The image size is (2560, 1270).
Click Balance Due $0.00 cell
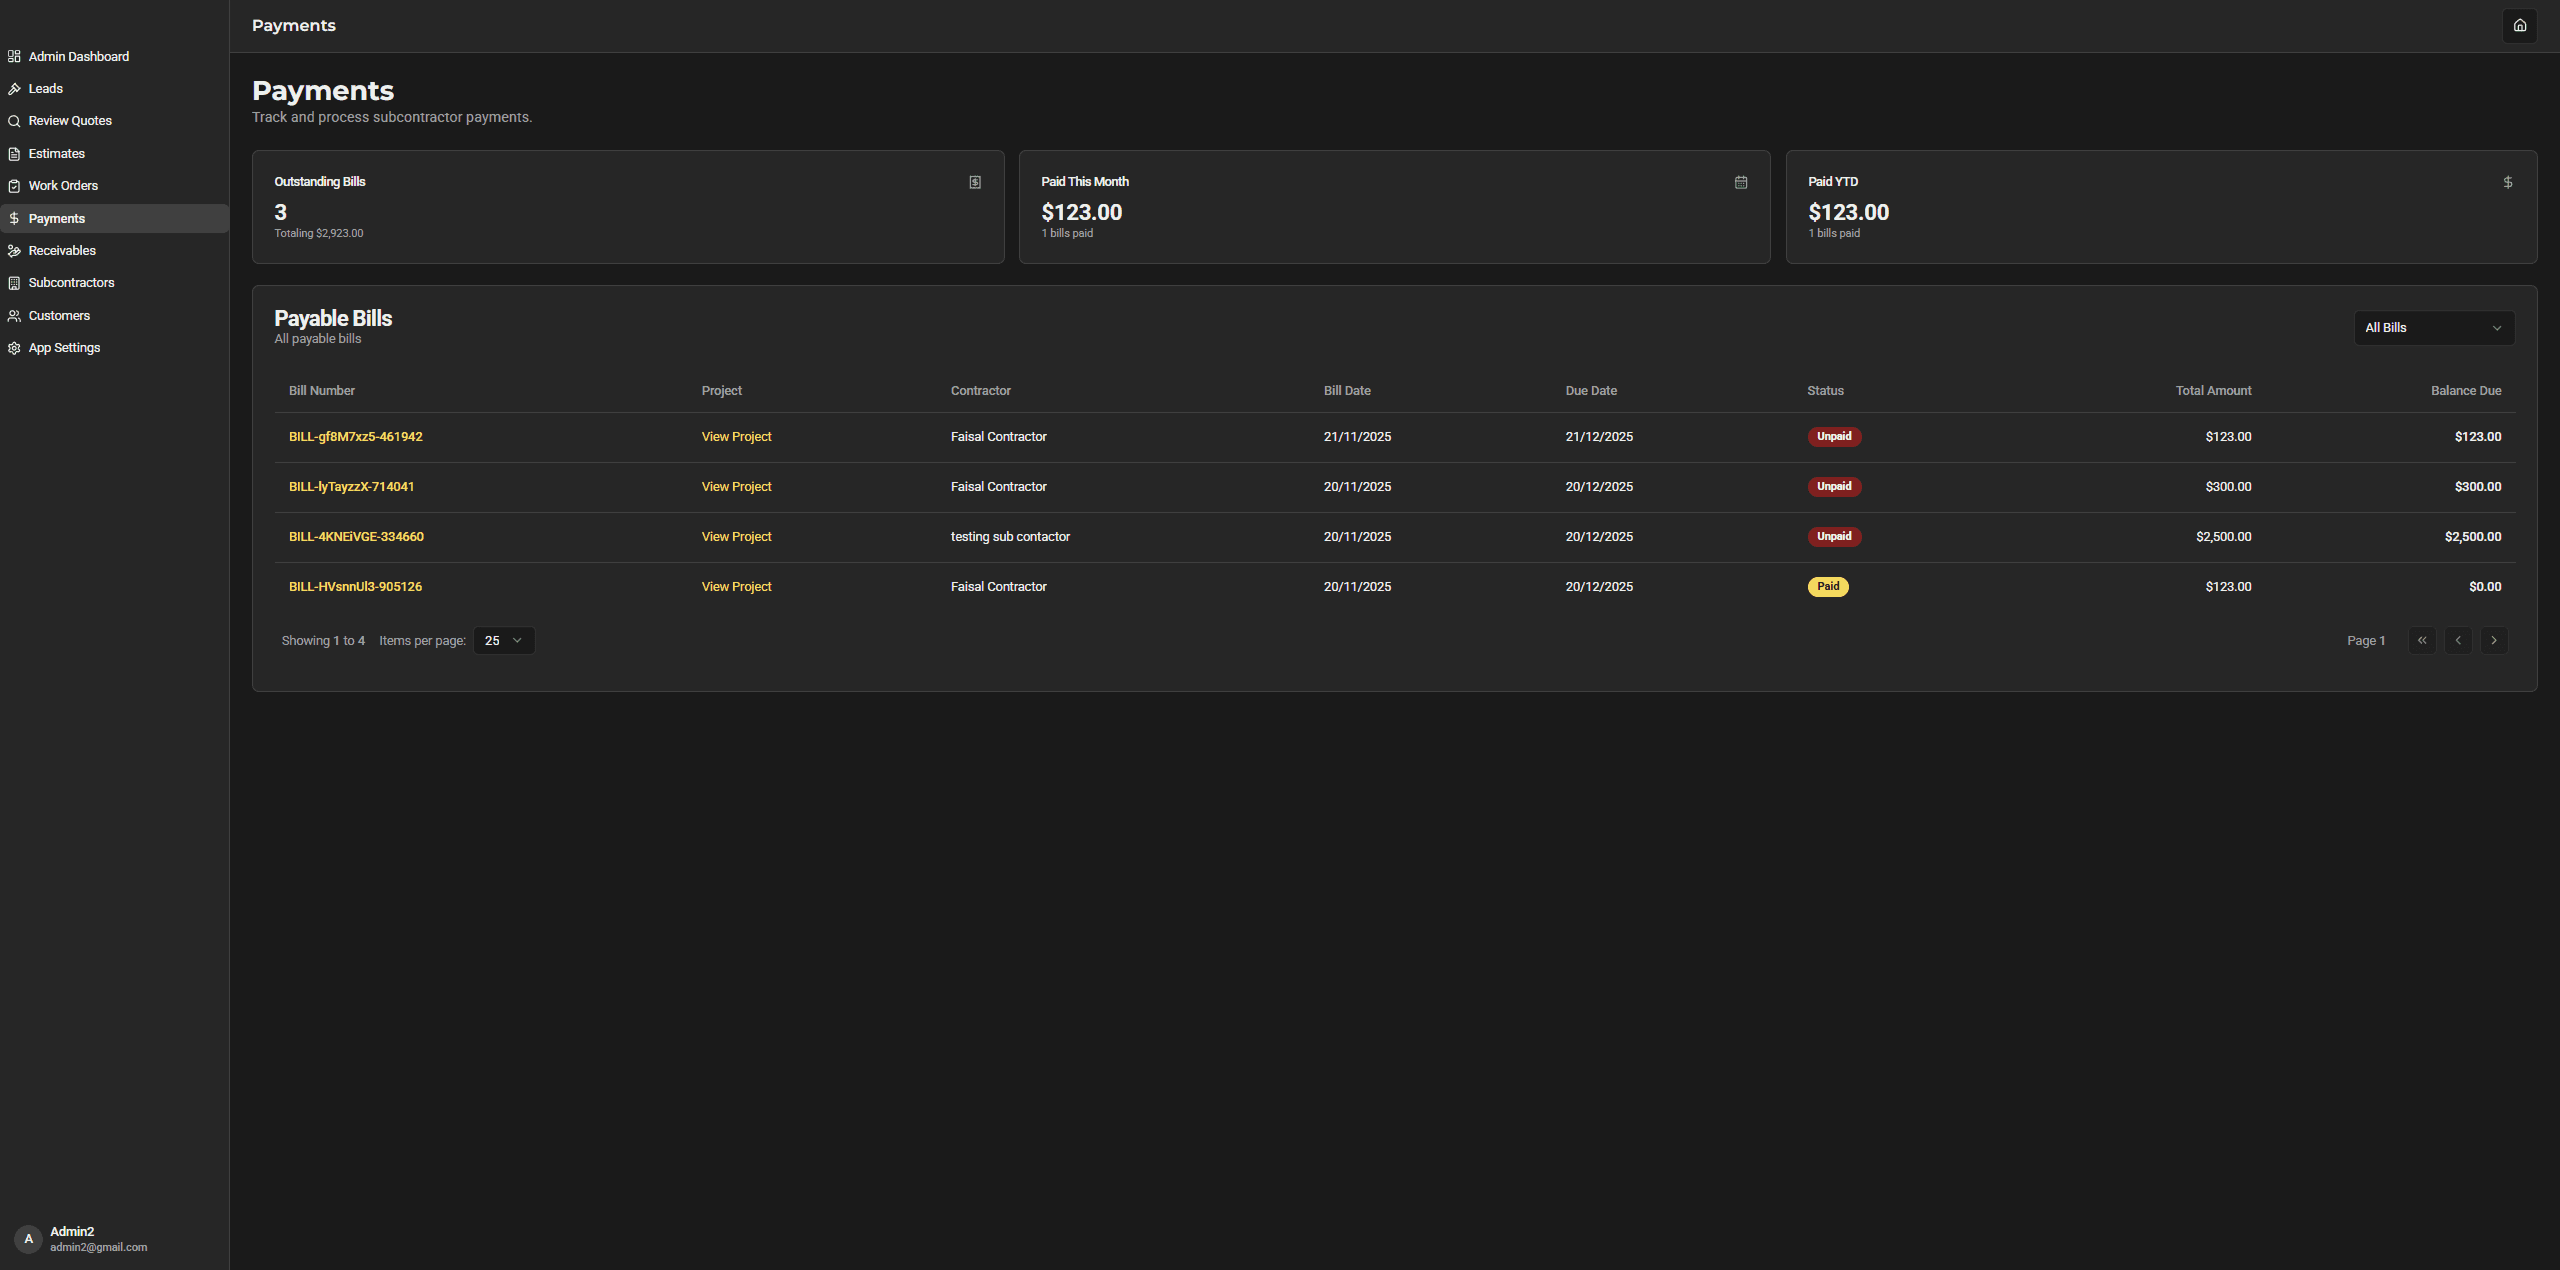click(x=2485, y=587)
